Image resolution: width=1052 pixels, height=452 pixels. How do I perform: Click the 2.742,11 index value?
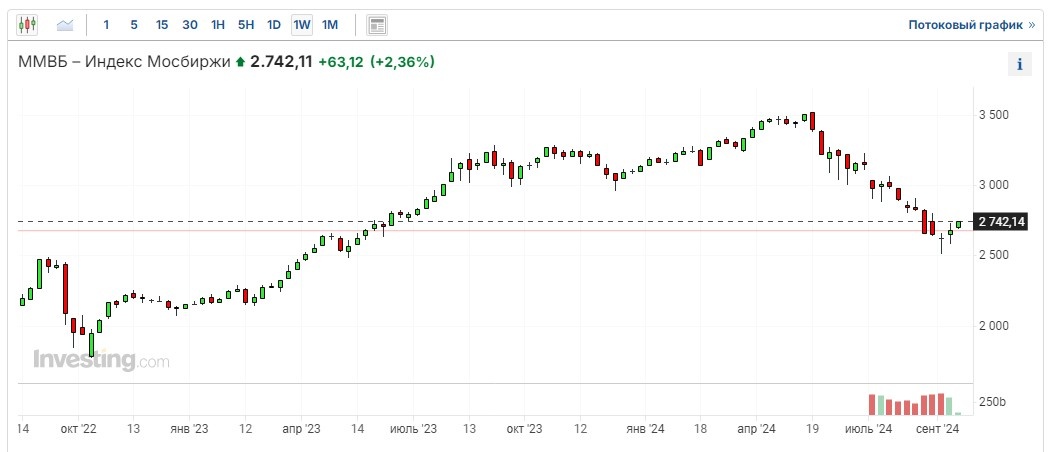coord(281,62)
